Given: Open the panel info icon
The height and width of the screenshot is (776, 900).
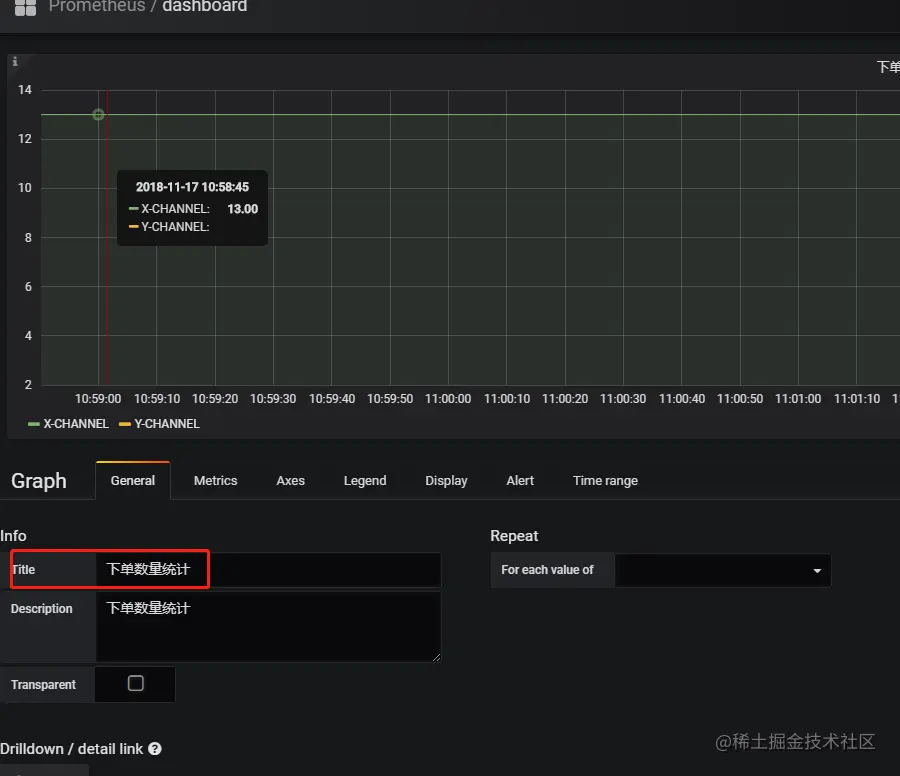Looking at the screenshot, I should tap(15, 61).
